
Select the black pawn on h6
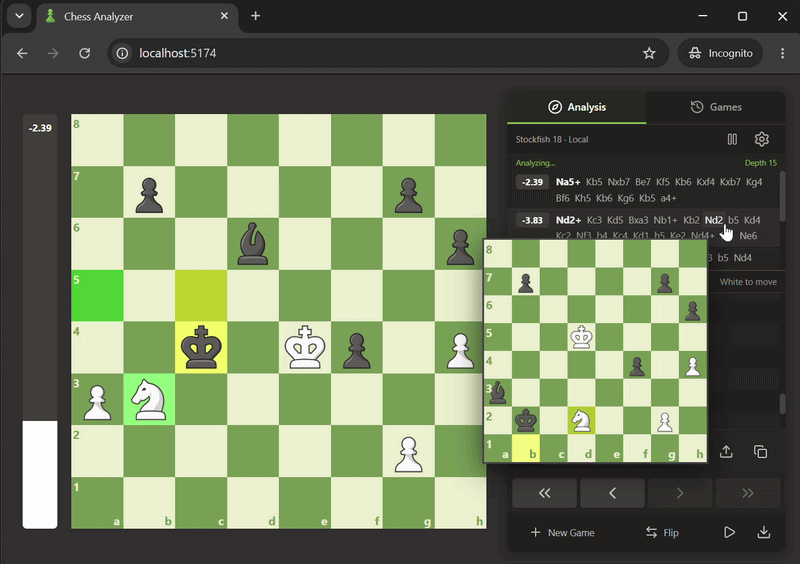460,244
